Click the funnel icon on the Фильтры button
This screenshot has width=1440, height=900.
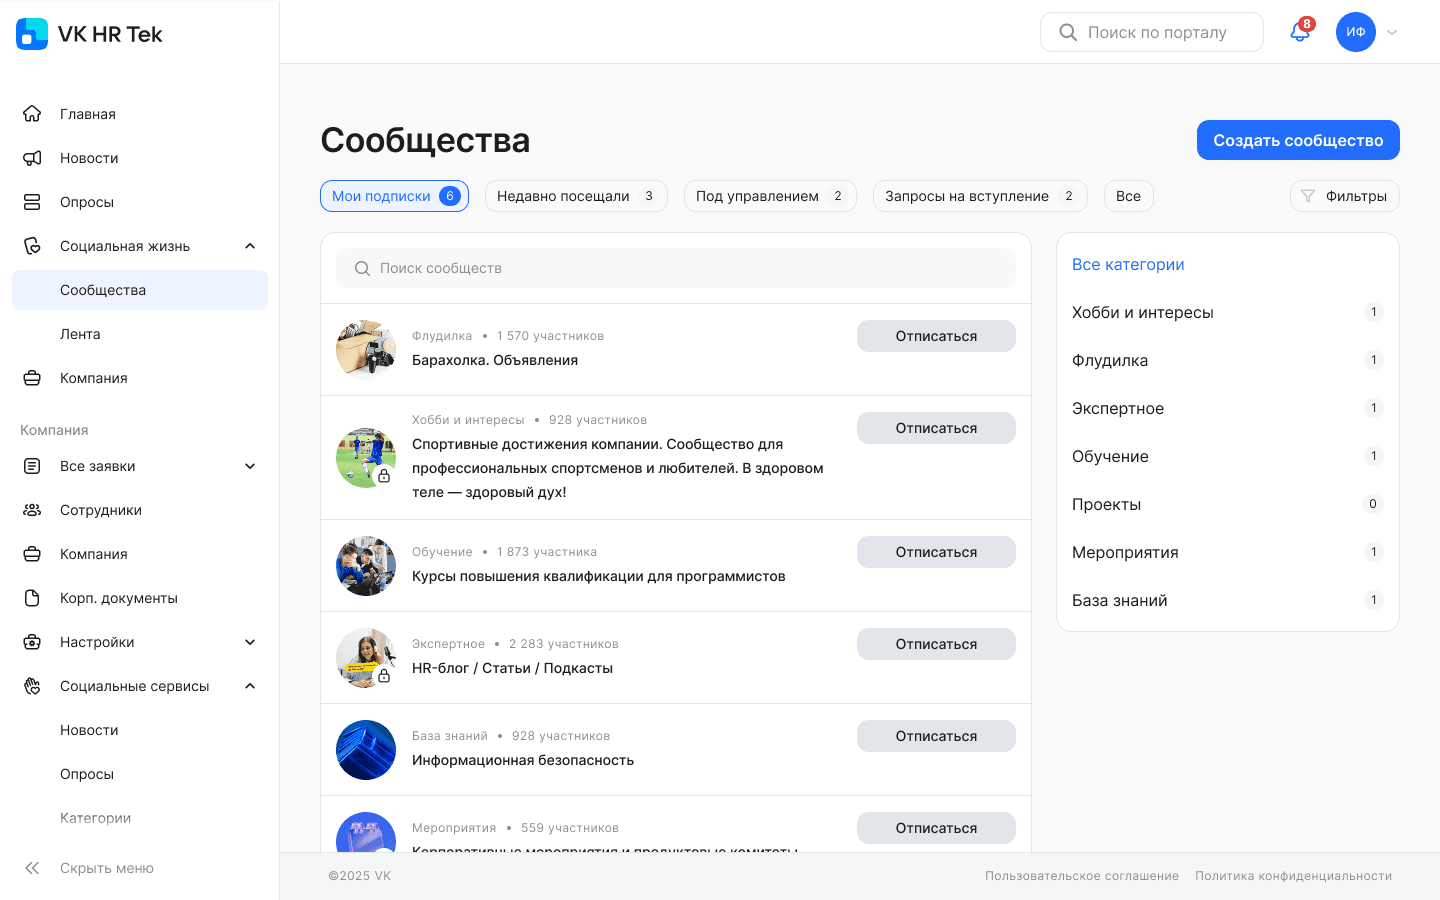1307,196
